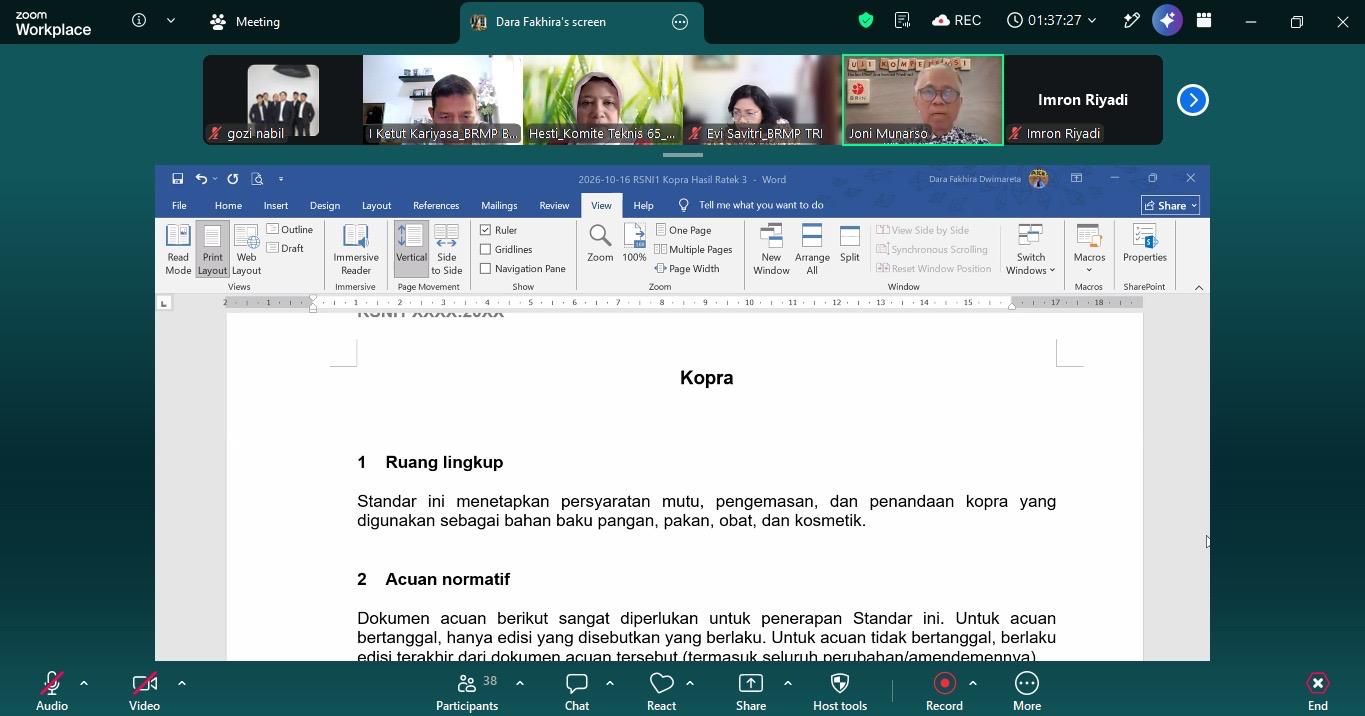1365x716 pixels.
Task: Open the meeting timer dropdown
Action: [1051, 20]
